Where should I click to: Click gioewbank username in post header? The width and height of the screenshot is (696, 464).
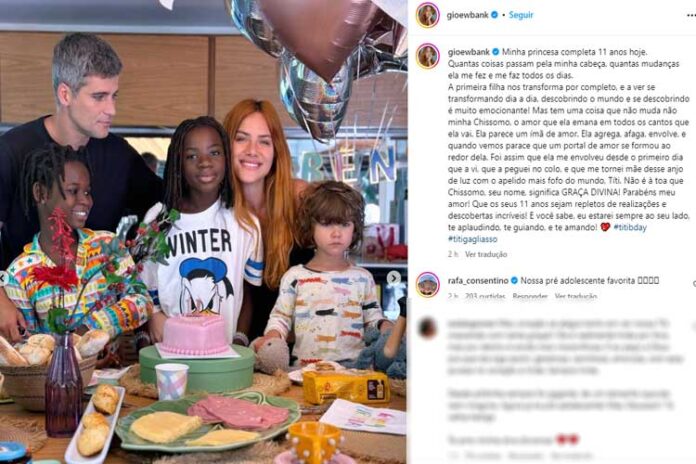point(467,15)
